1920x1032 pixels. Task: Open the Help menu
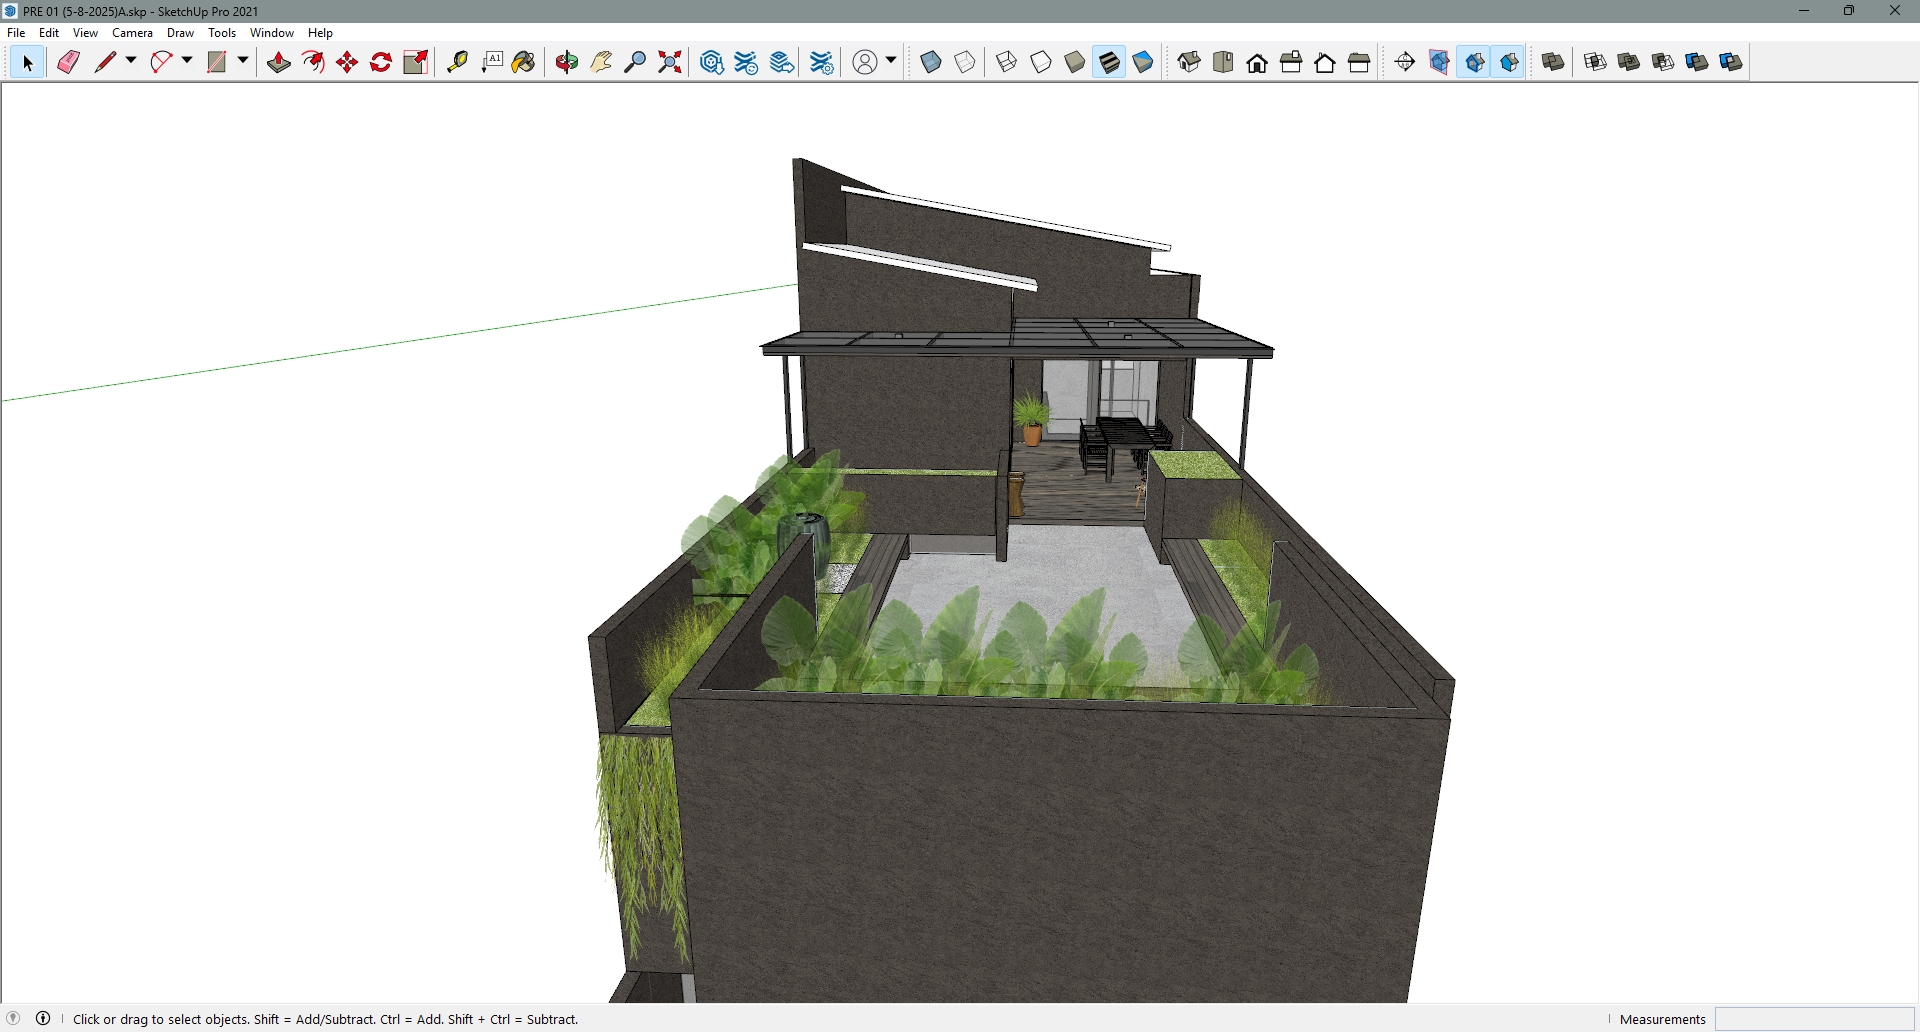tap(320, 33)
